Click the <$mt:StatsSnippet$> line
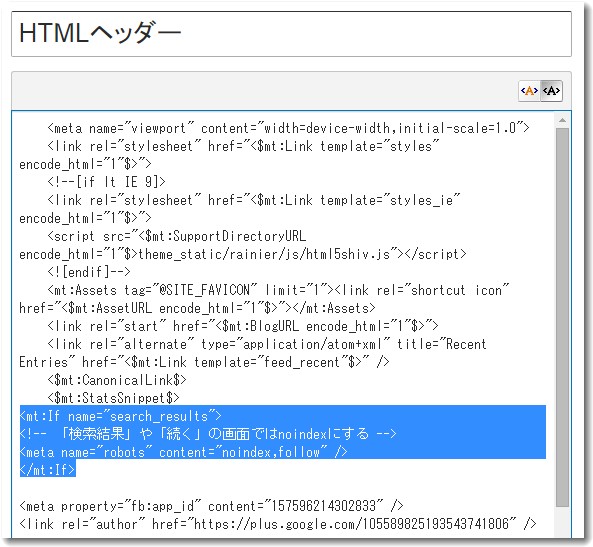593x547 pixels. [113, 398]
